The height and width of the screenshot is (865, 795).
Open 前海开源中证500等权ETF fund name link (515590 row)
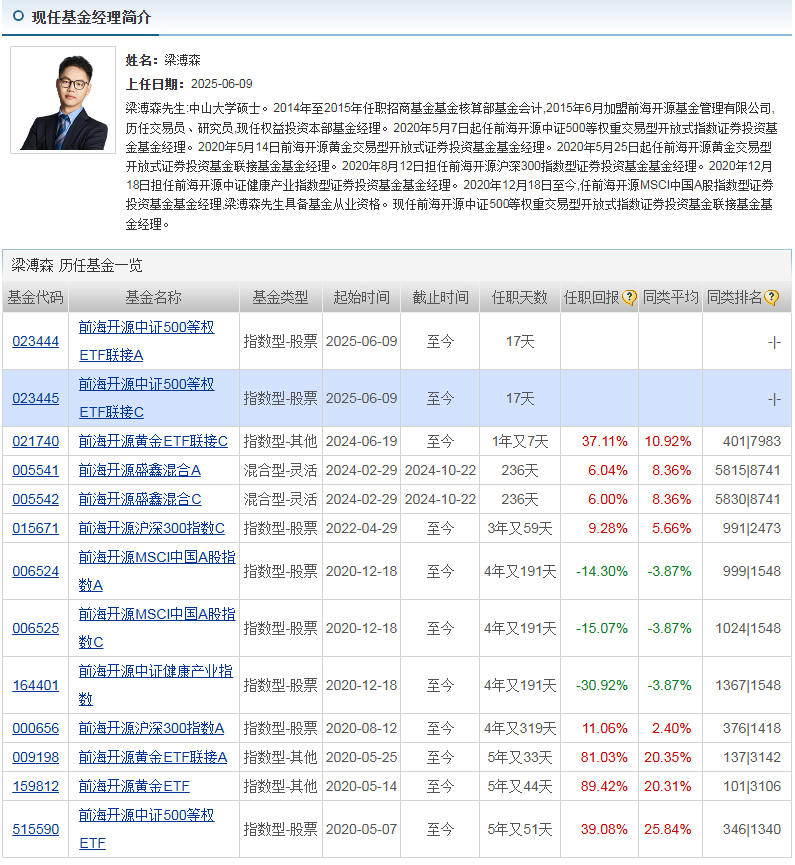point(146,829)
